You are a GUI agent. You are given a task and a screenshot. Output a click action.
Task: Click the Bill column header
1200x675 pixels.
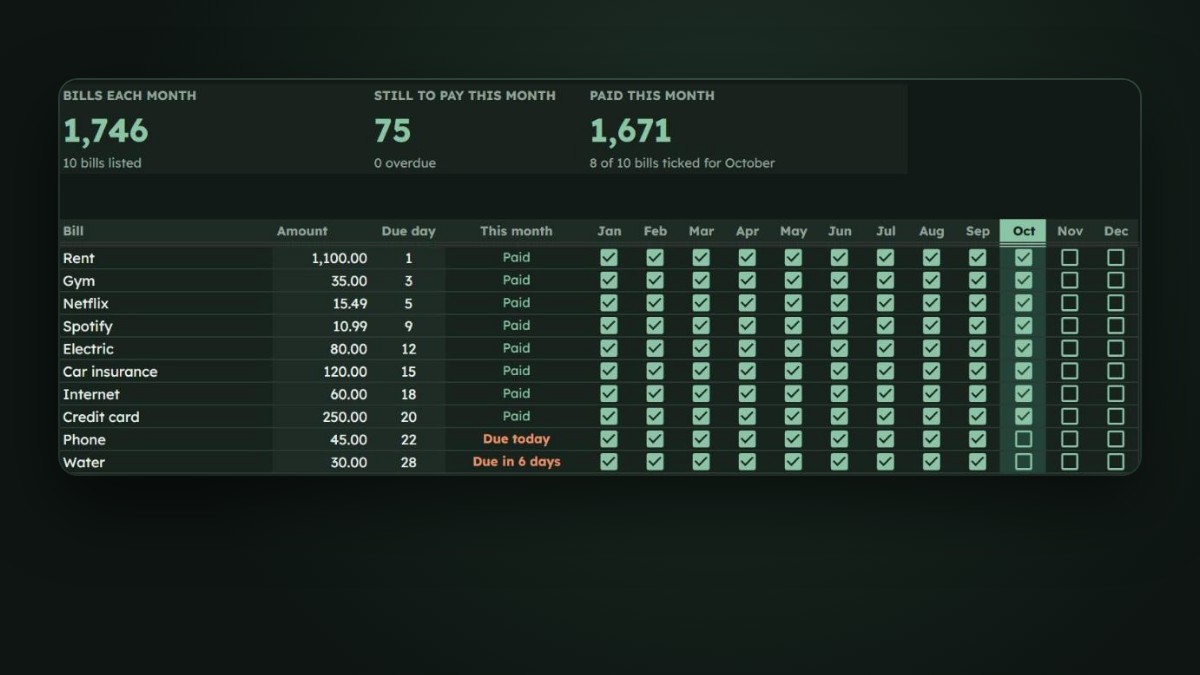(166, 231)
